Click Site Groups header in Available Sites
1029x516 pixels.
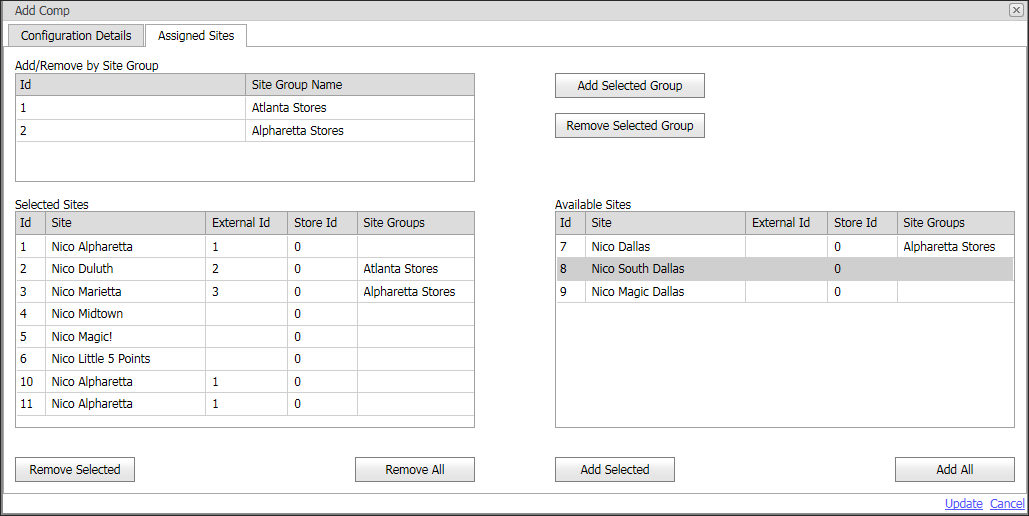[x=956, y=223]
